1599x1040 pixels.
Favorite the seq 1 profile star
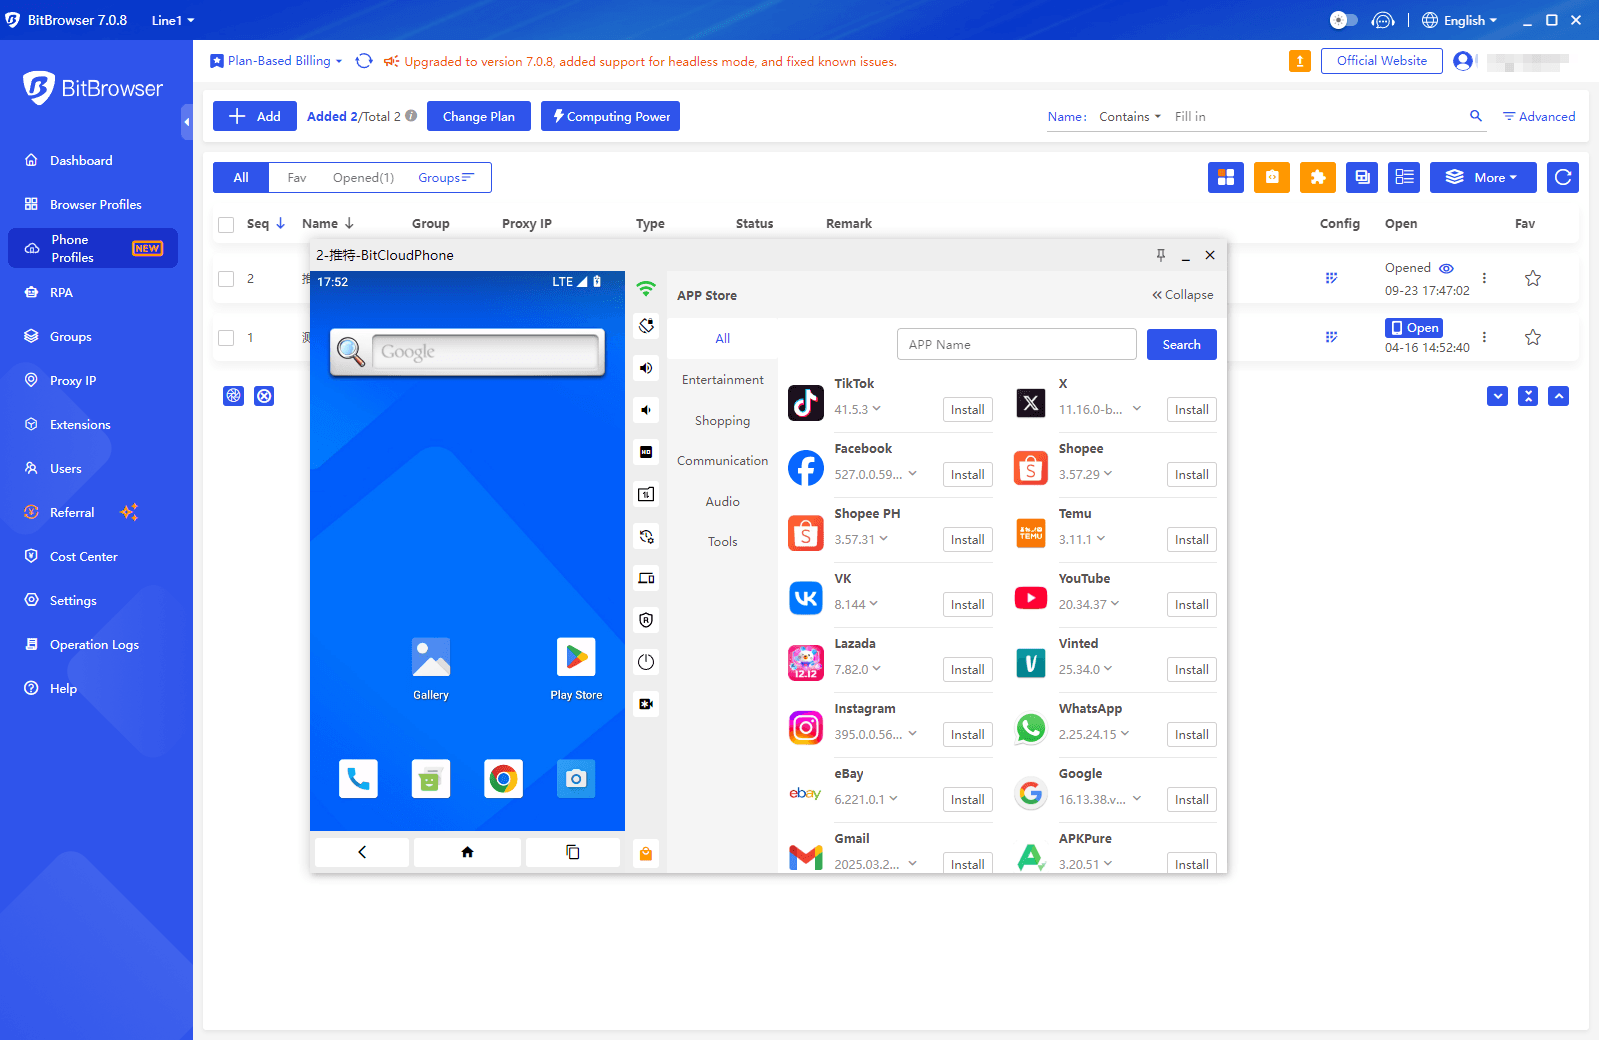[x=1532, y=338]
